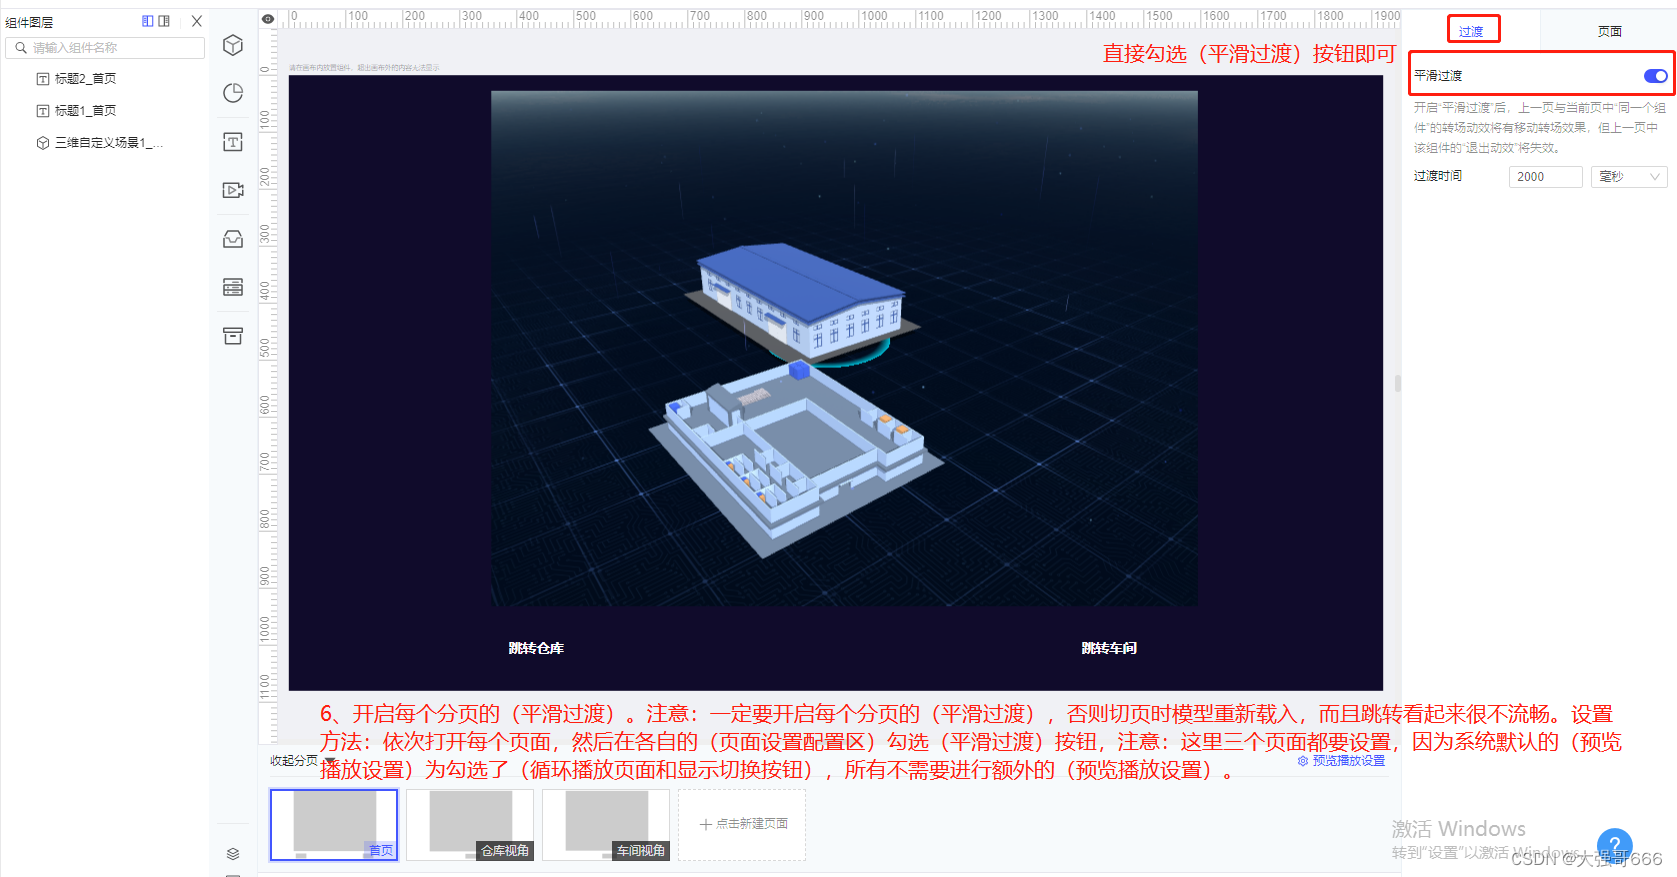Toggle the 平滑过渡 switch
Viewport: 1677px width, 877px height.
[x=1655, y=76]
